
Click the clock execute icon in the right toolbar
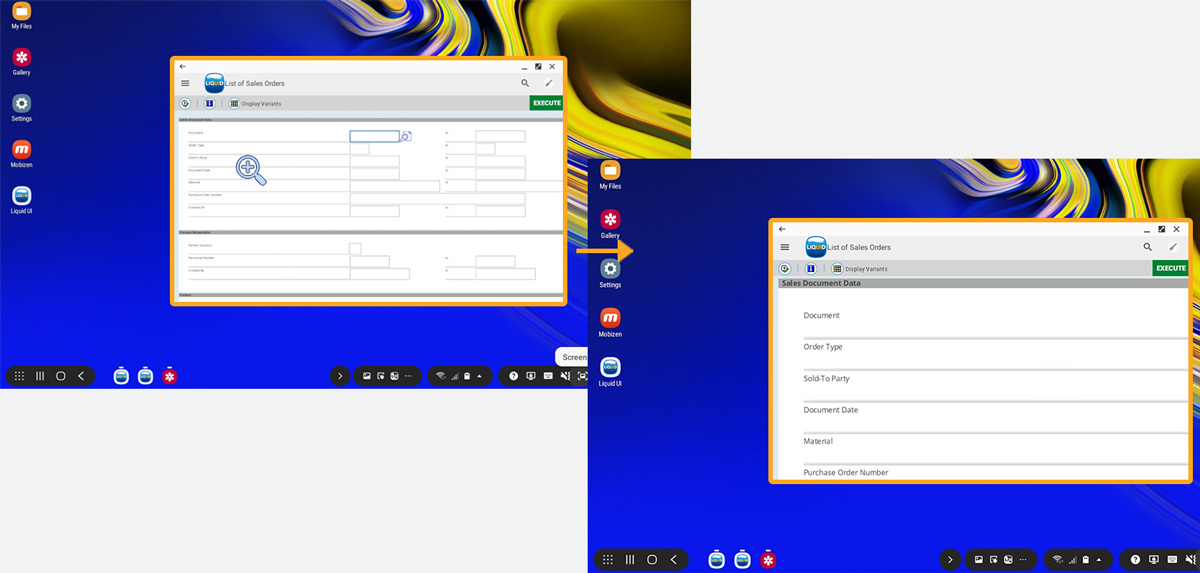(785, 269)
